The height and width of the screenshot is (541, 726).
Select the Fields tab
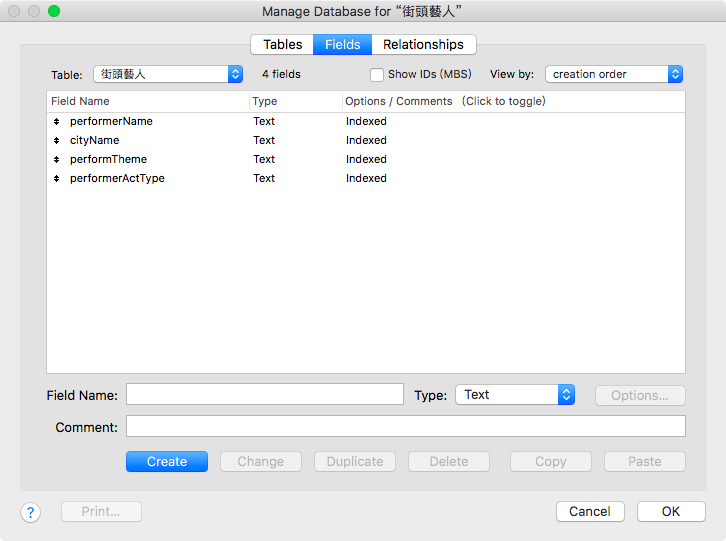[x=343, y=44]
